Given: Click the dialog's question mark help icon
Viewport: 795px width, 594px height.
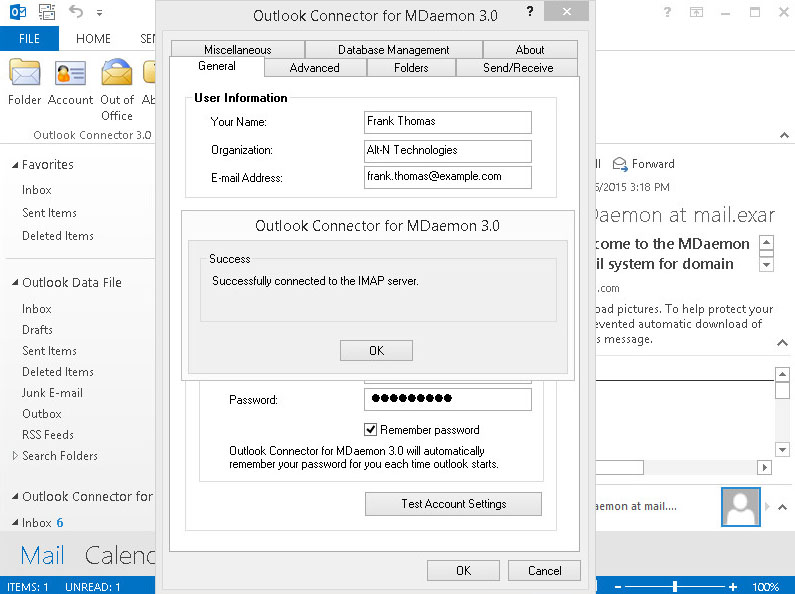Looking at the screenshot, I should tap(530, 13).
